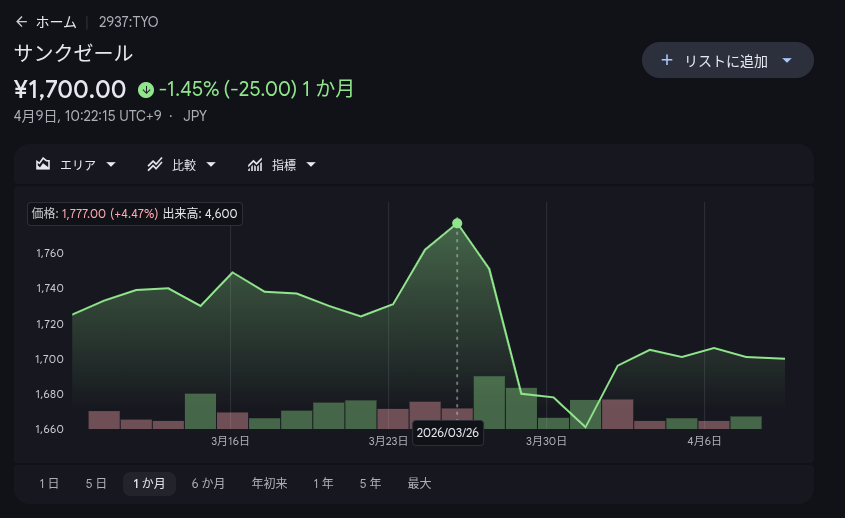Click the indicators chart icon
The width and height of the screenshot is (845, 518).
coord(255,165)
